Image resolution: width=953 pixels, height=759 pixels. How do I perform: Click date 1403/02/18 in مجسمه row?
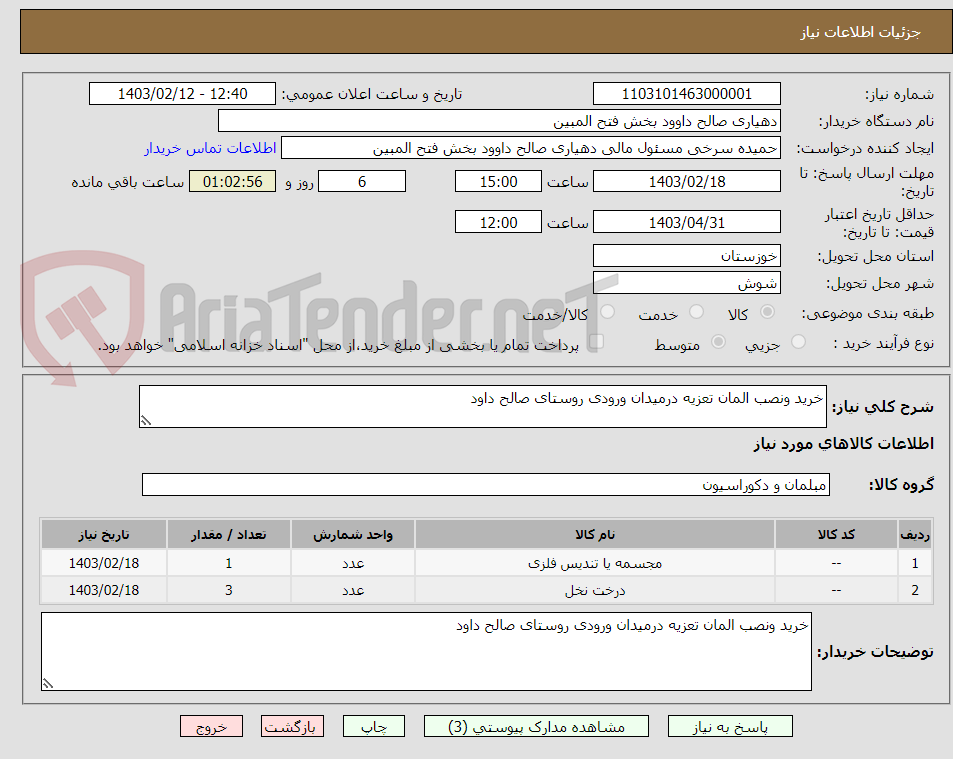tap(104, 563)
